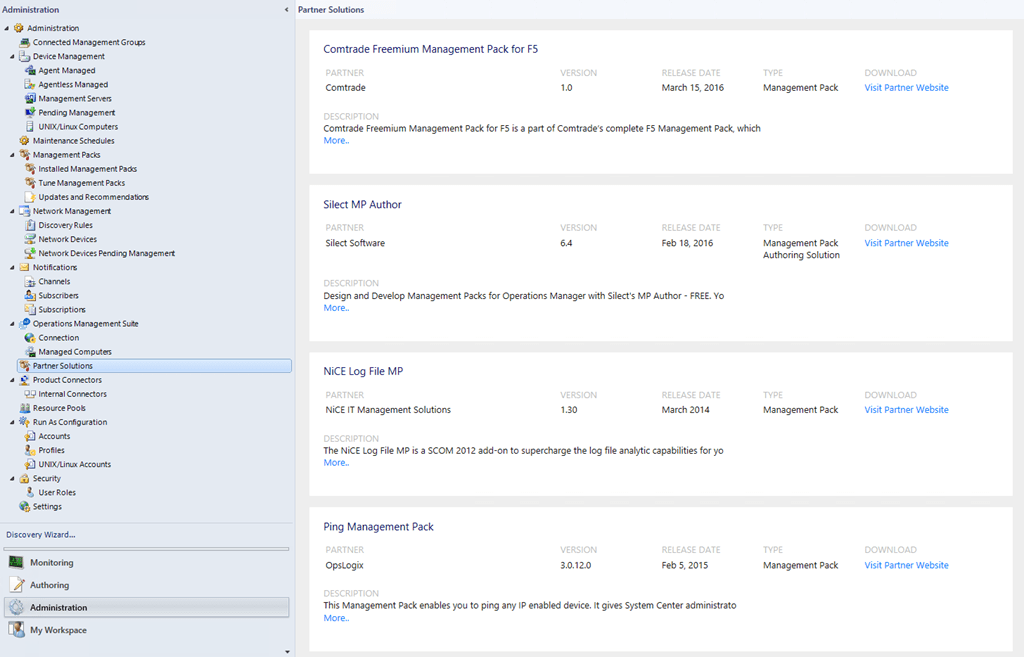The height and width of the screenshot is (657, 1024).
Task: Select Partner Solutions in the tree
Action: 154,366
